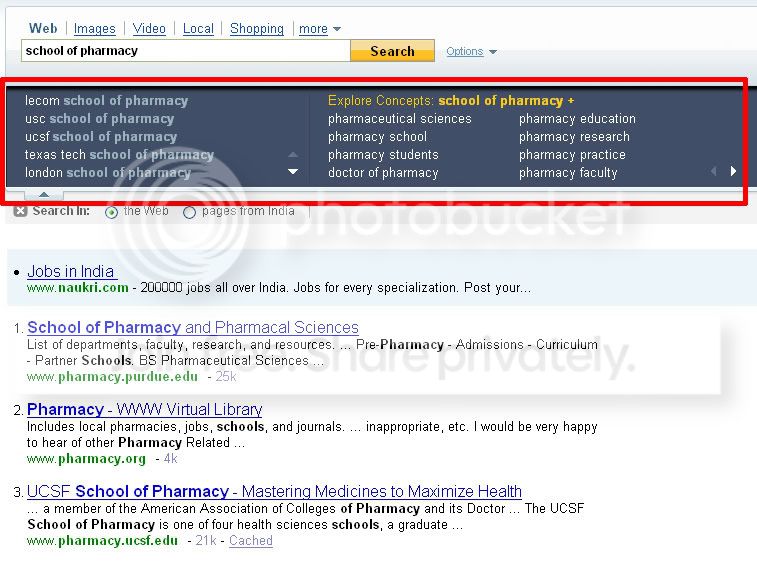This screenshot has height=562, width=757.
Task: Select 'pages from India' radio button
Action: pyautogui.click(x=189, y=212)
